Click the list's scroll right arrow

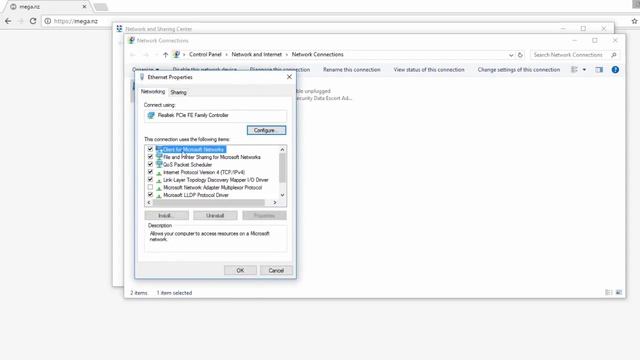pos(275,202)
